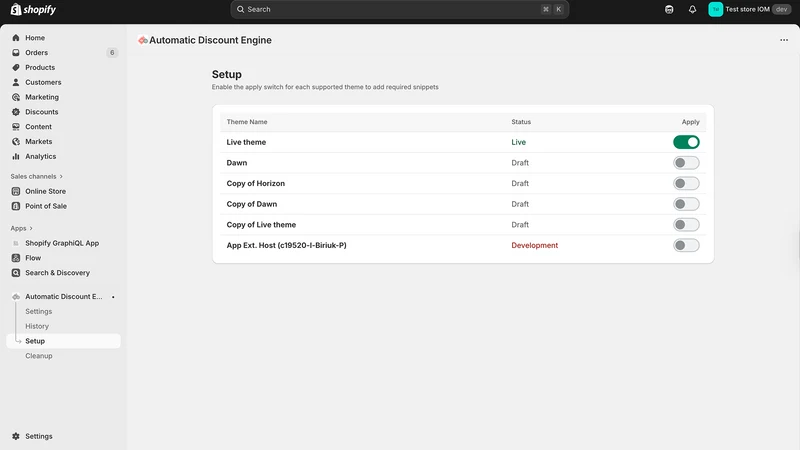Open the Search & Discovery app
The width and height of the screenshot is (800, 450).
tap(58, 273)
